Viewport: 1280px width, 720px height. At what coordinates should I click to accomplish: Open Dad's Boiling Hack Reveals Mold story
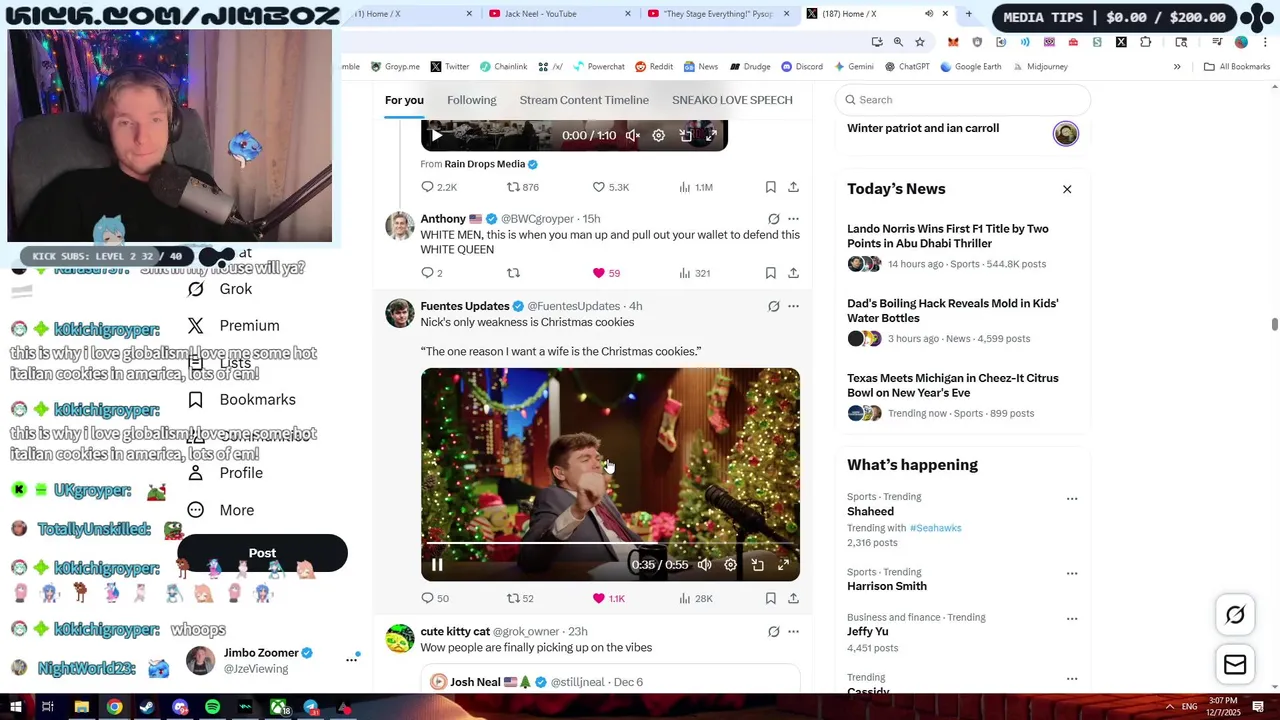[x=952, y=311]
